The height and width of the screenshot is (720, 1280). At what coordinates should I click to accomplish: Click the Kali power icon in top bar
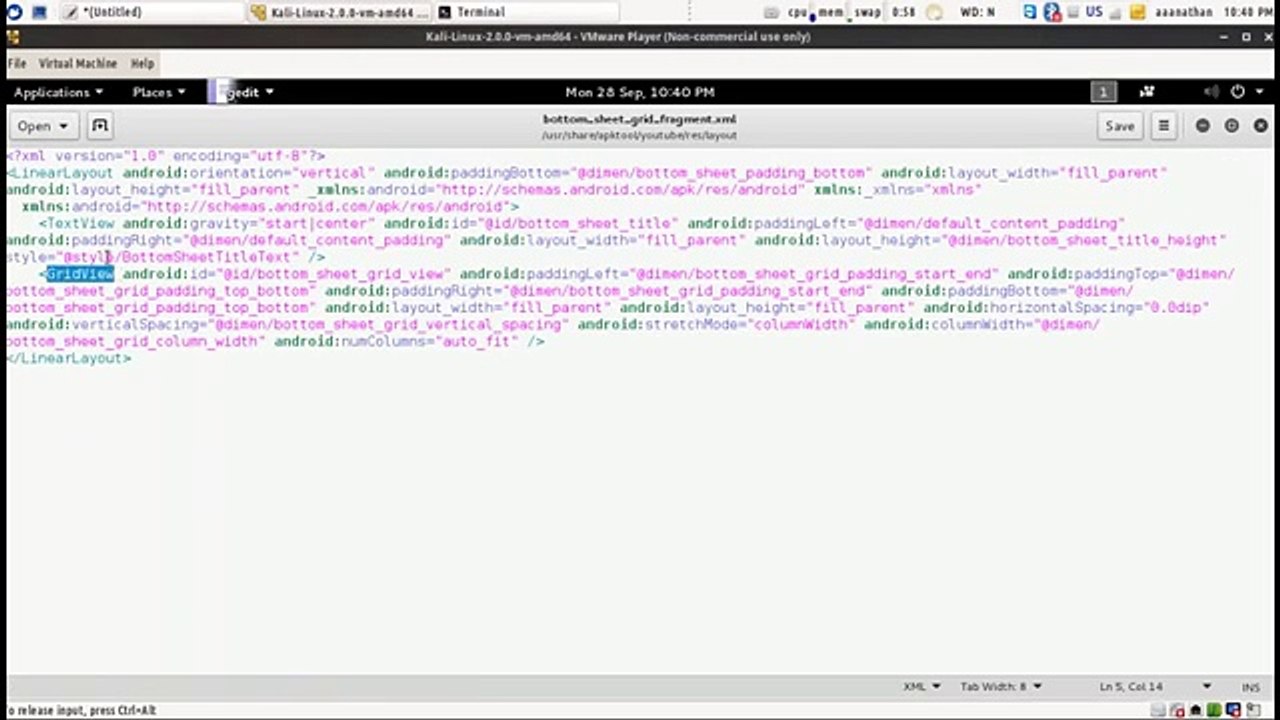1238,92
